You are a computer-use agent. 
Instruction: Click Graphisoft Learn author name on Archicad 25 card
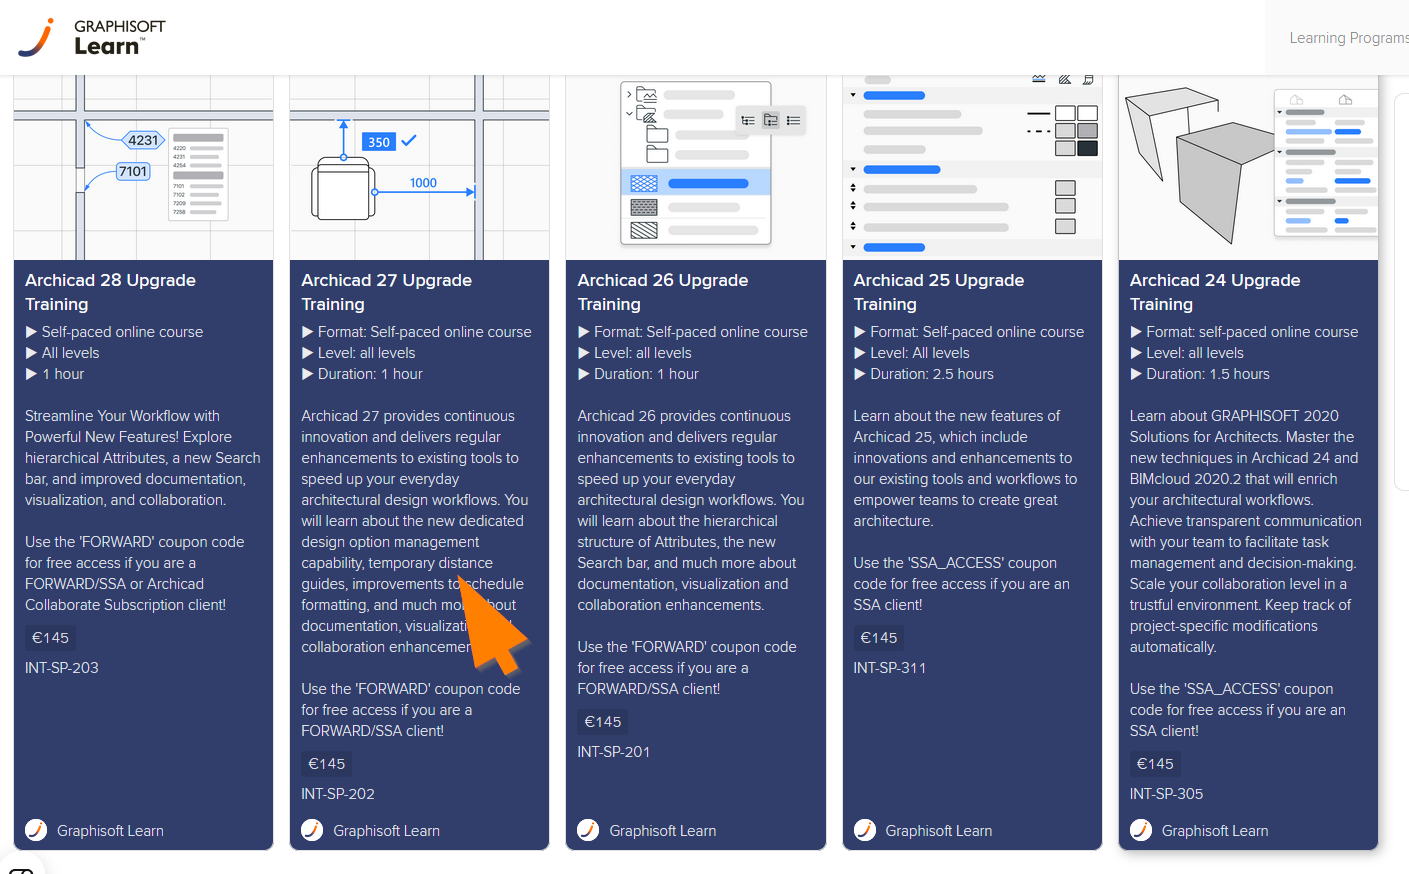[938, 831]
